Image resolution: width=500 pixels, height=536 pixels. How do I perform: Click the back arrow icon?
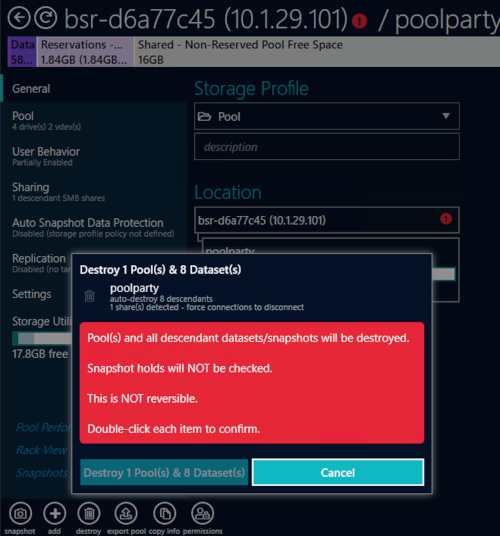(x=19, y=18)
